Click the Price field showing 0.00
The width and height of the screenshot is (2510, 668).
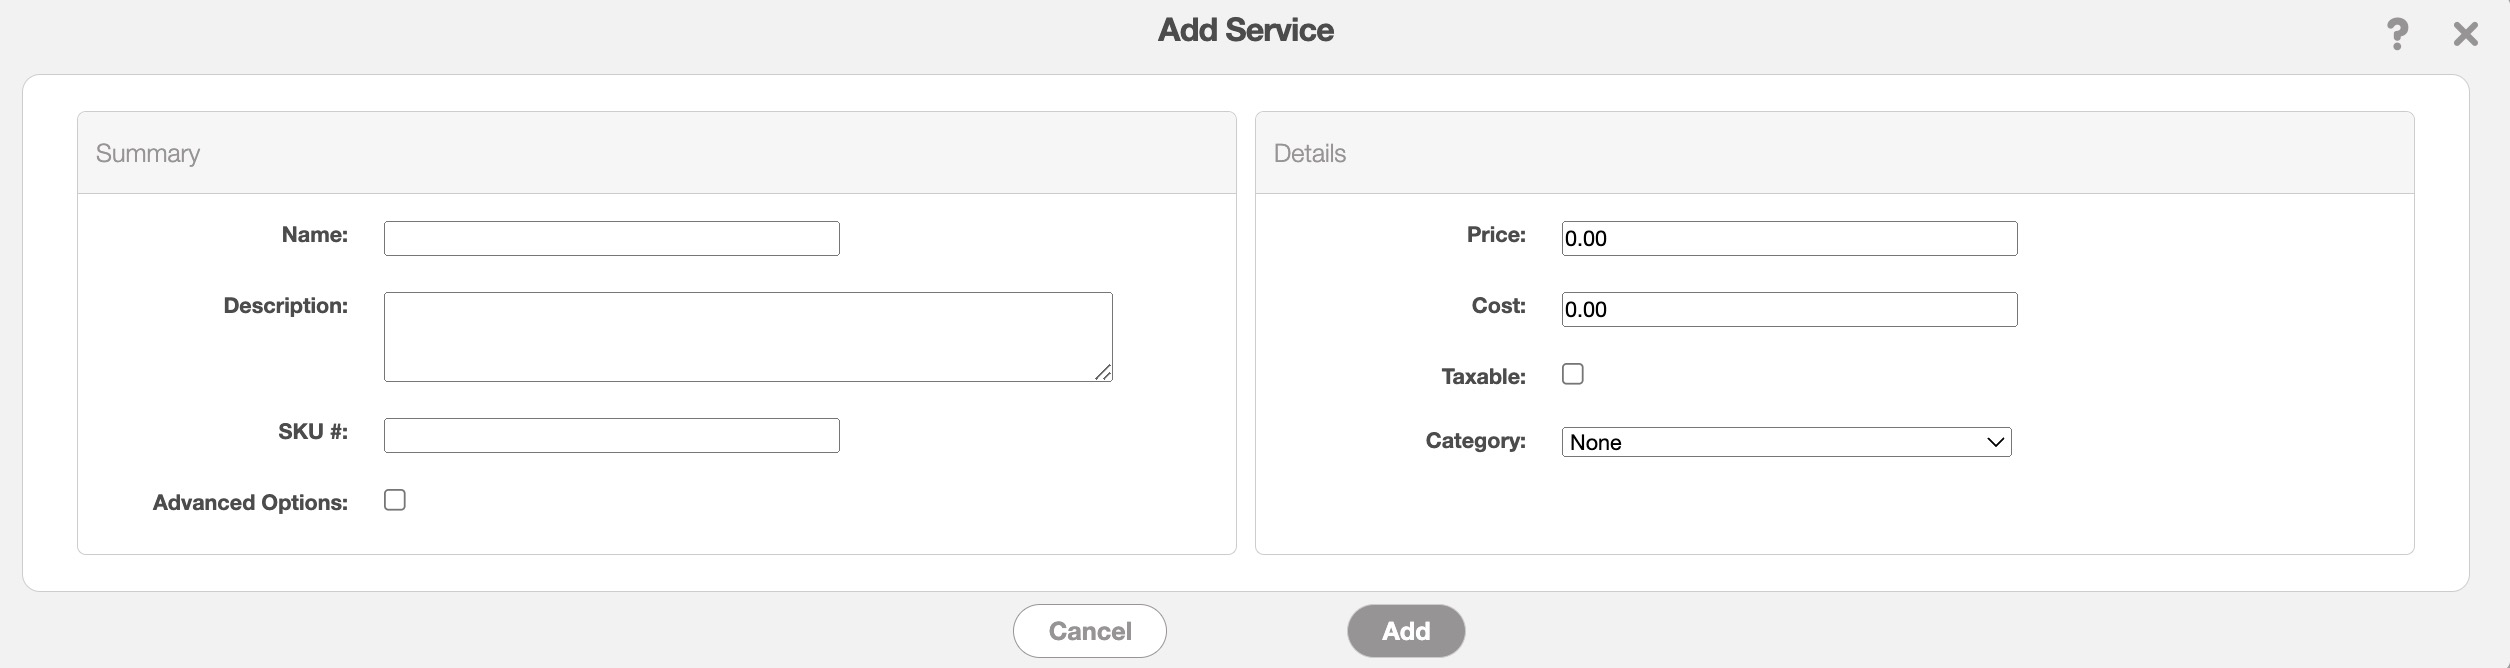pyautogui.click(x=1788, y=238)
